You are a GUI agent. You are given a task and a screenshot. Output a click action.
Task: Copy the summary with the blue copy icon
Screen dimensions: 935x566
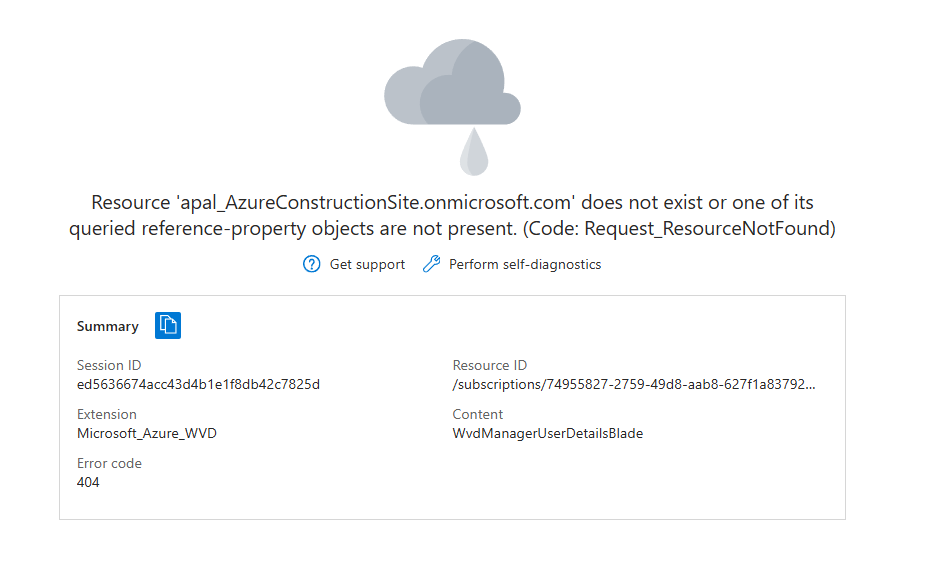[168, 325]
